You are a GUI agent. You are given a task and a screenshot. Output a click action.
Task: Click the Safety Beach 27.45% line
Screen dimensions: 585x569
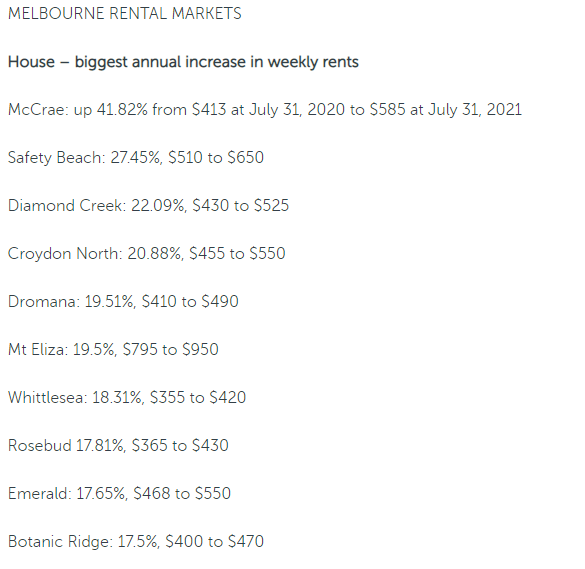point(136,157)
